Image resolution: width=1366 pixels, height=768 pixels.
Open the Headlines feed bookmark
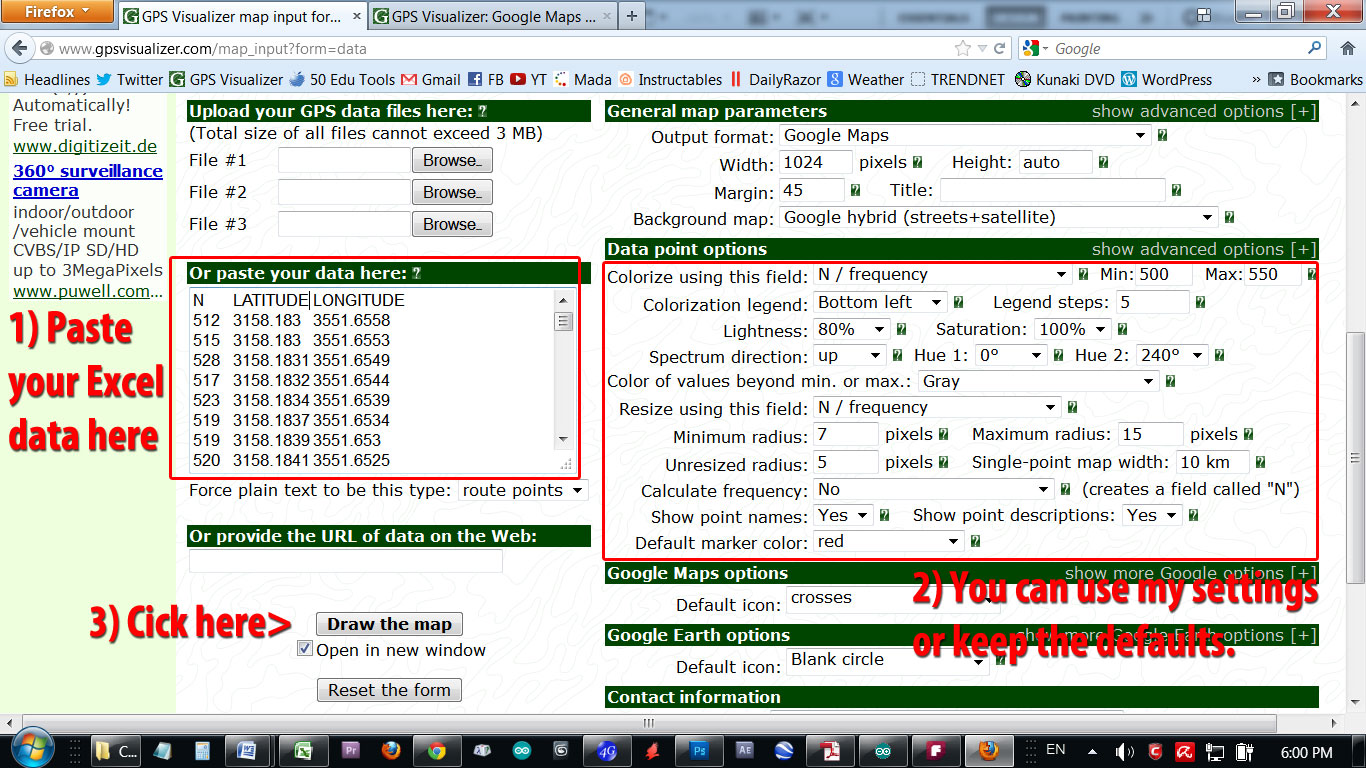(47, 79)
